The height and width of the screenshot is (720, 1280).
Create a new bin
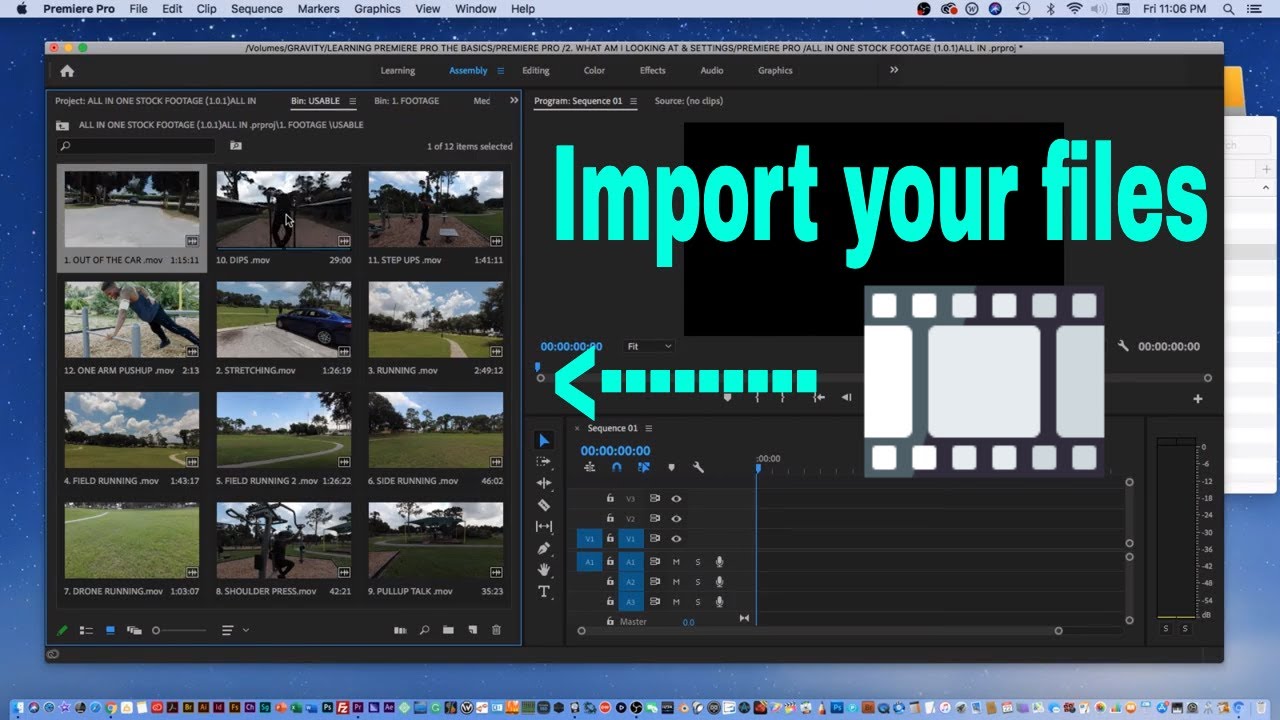448,631
